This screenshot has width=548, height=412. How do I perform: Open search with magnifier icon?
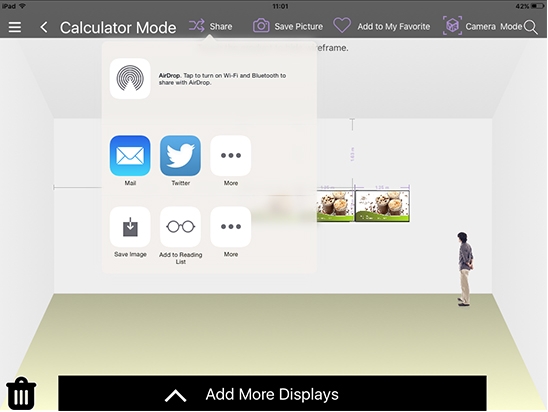(x=531, y=27)
